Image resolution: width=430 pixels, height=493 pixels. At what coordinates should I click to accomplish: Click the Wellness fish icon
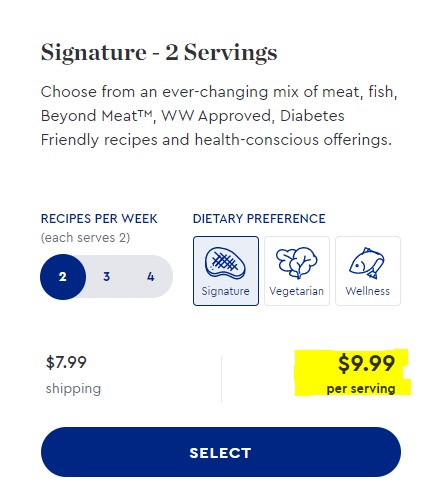point(367,263)
